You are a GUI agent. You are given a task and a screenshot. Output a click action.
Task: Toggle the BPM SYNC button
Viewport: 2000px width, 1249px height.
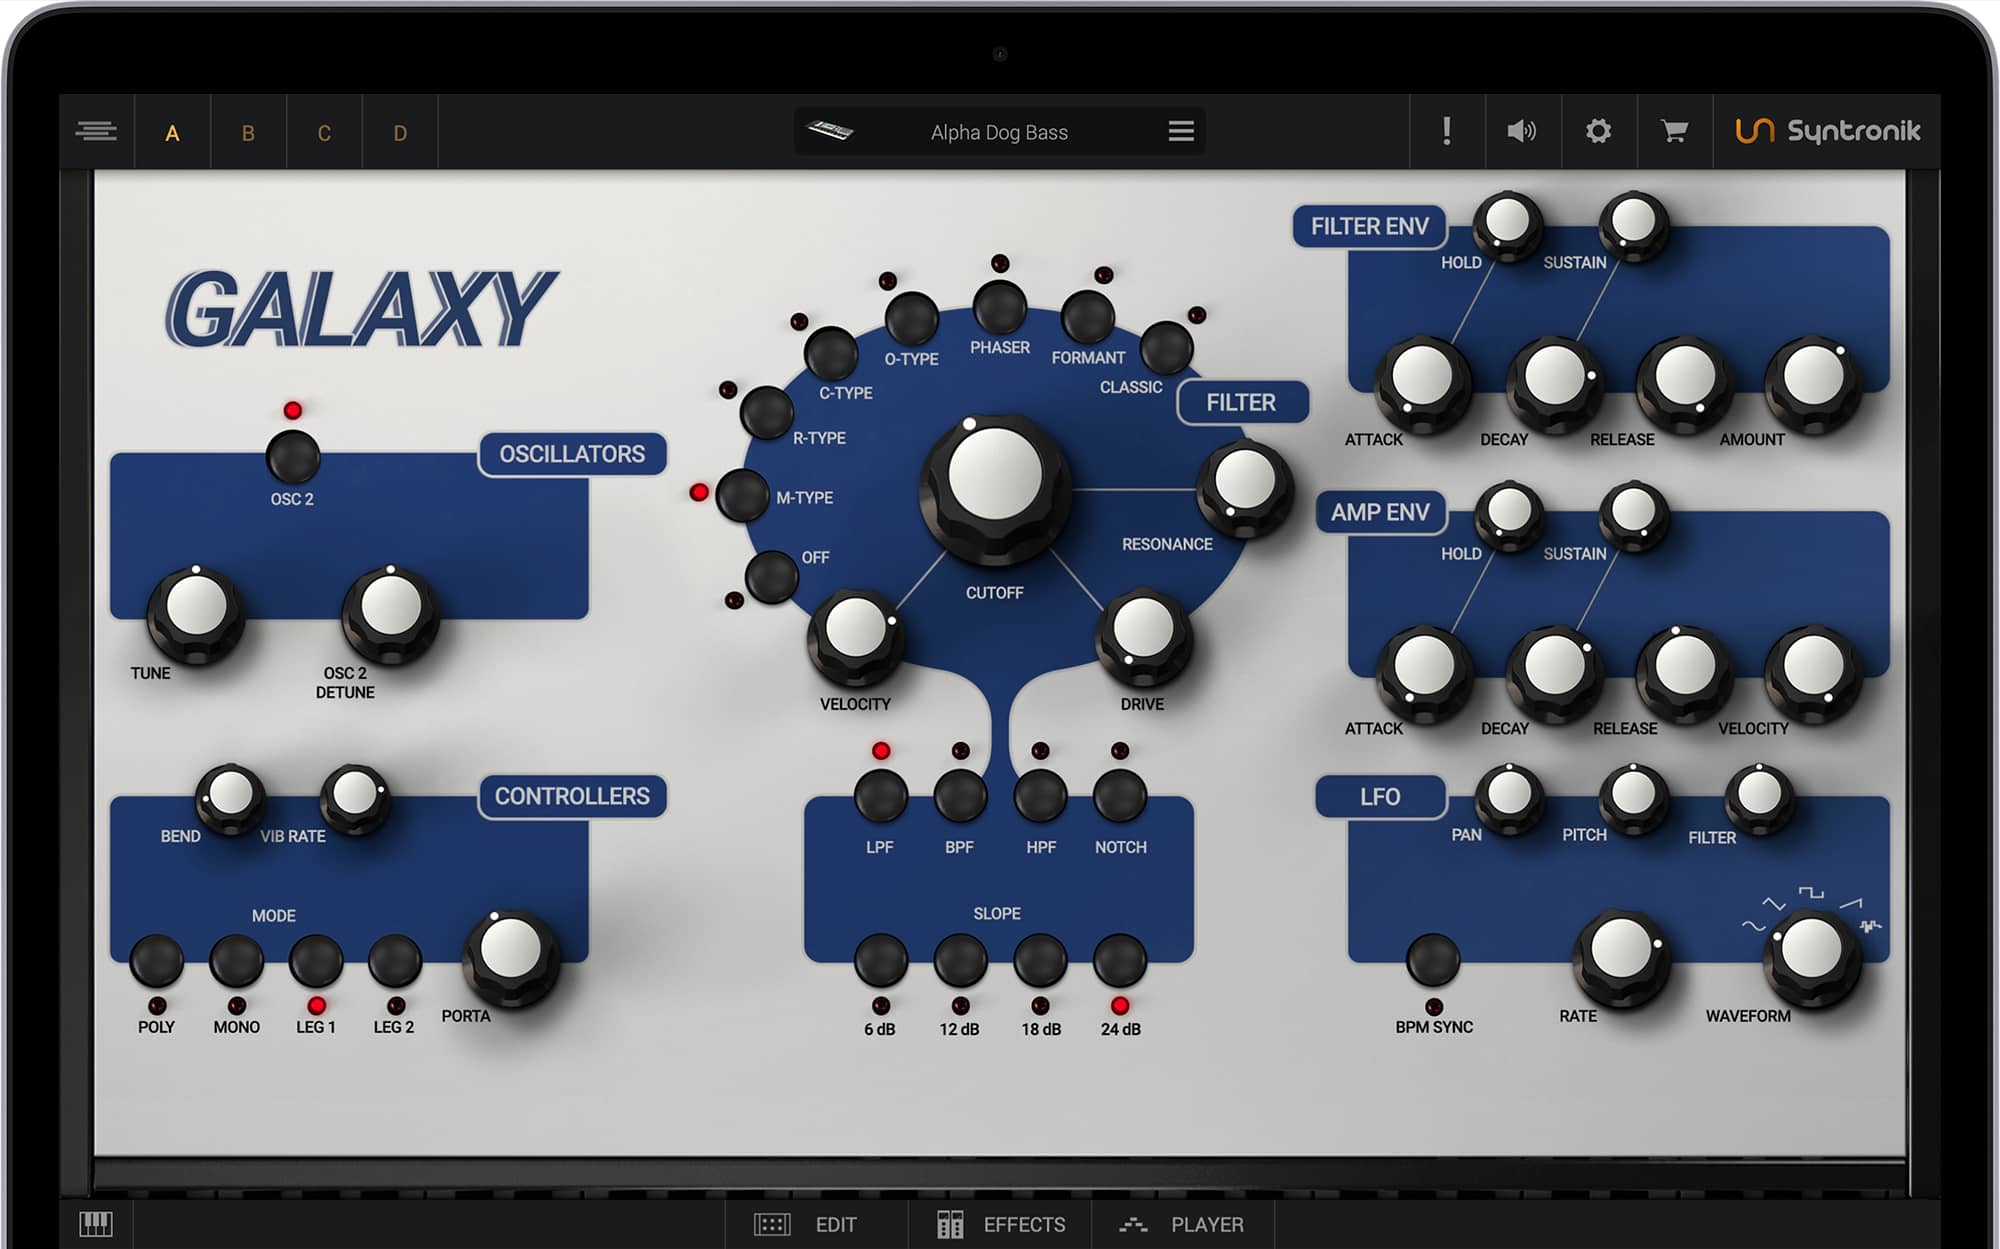pyautogui.click(x=1433, y=960)
